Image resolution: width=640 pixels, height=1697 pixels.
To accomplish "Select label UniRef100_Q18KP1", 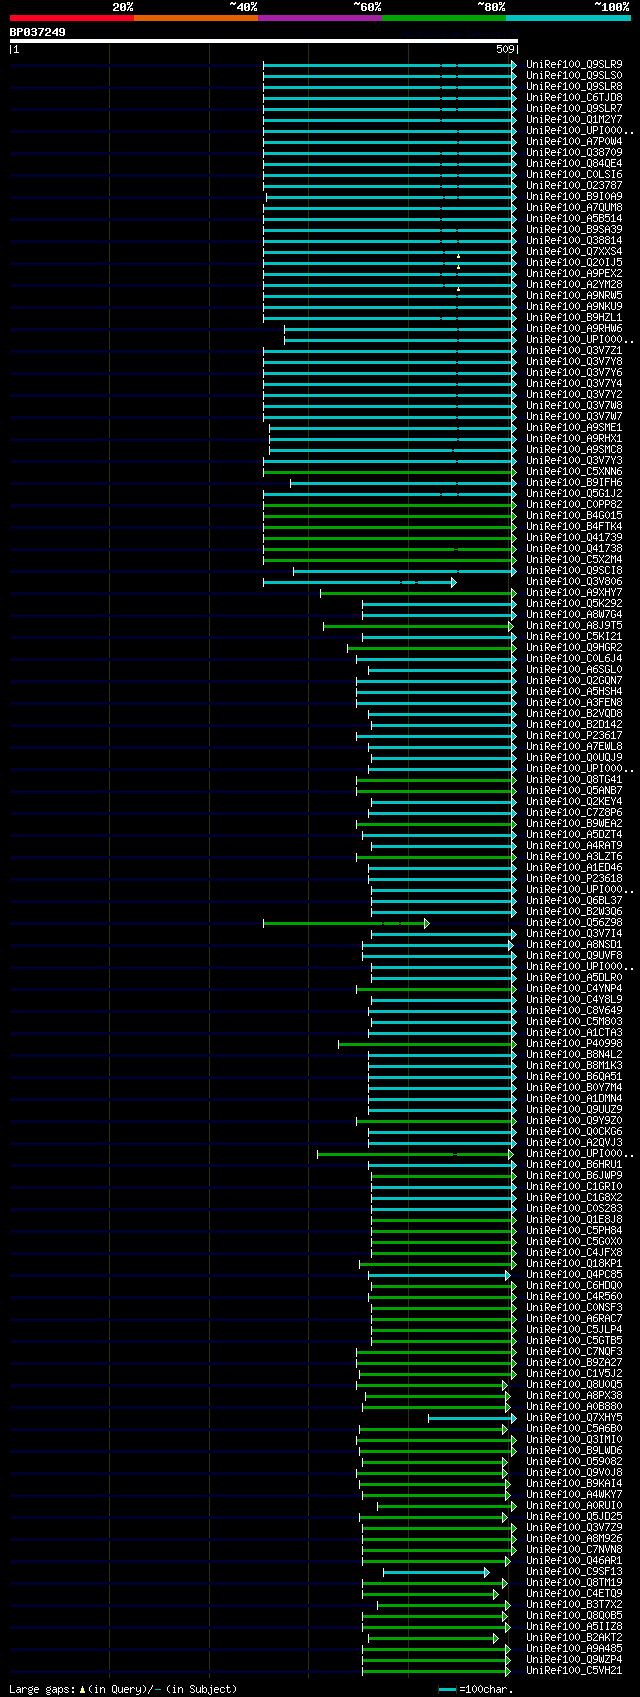I will (x=574, y=1264).
